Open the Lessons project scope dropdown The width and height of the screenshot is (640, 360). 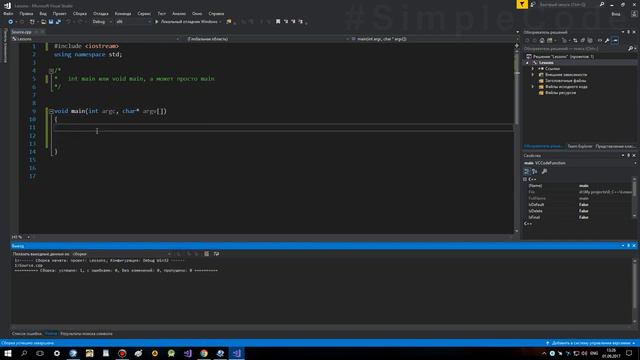click(x=96, y=39)
